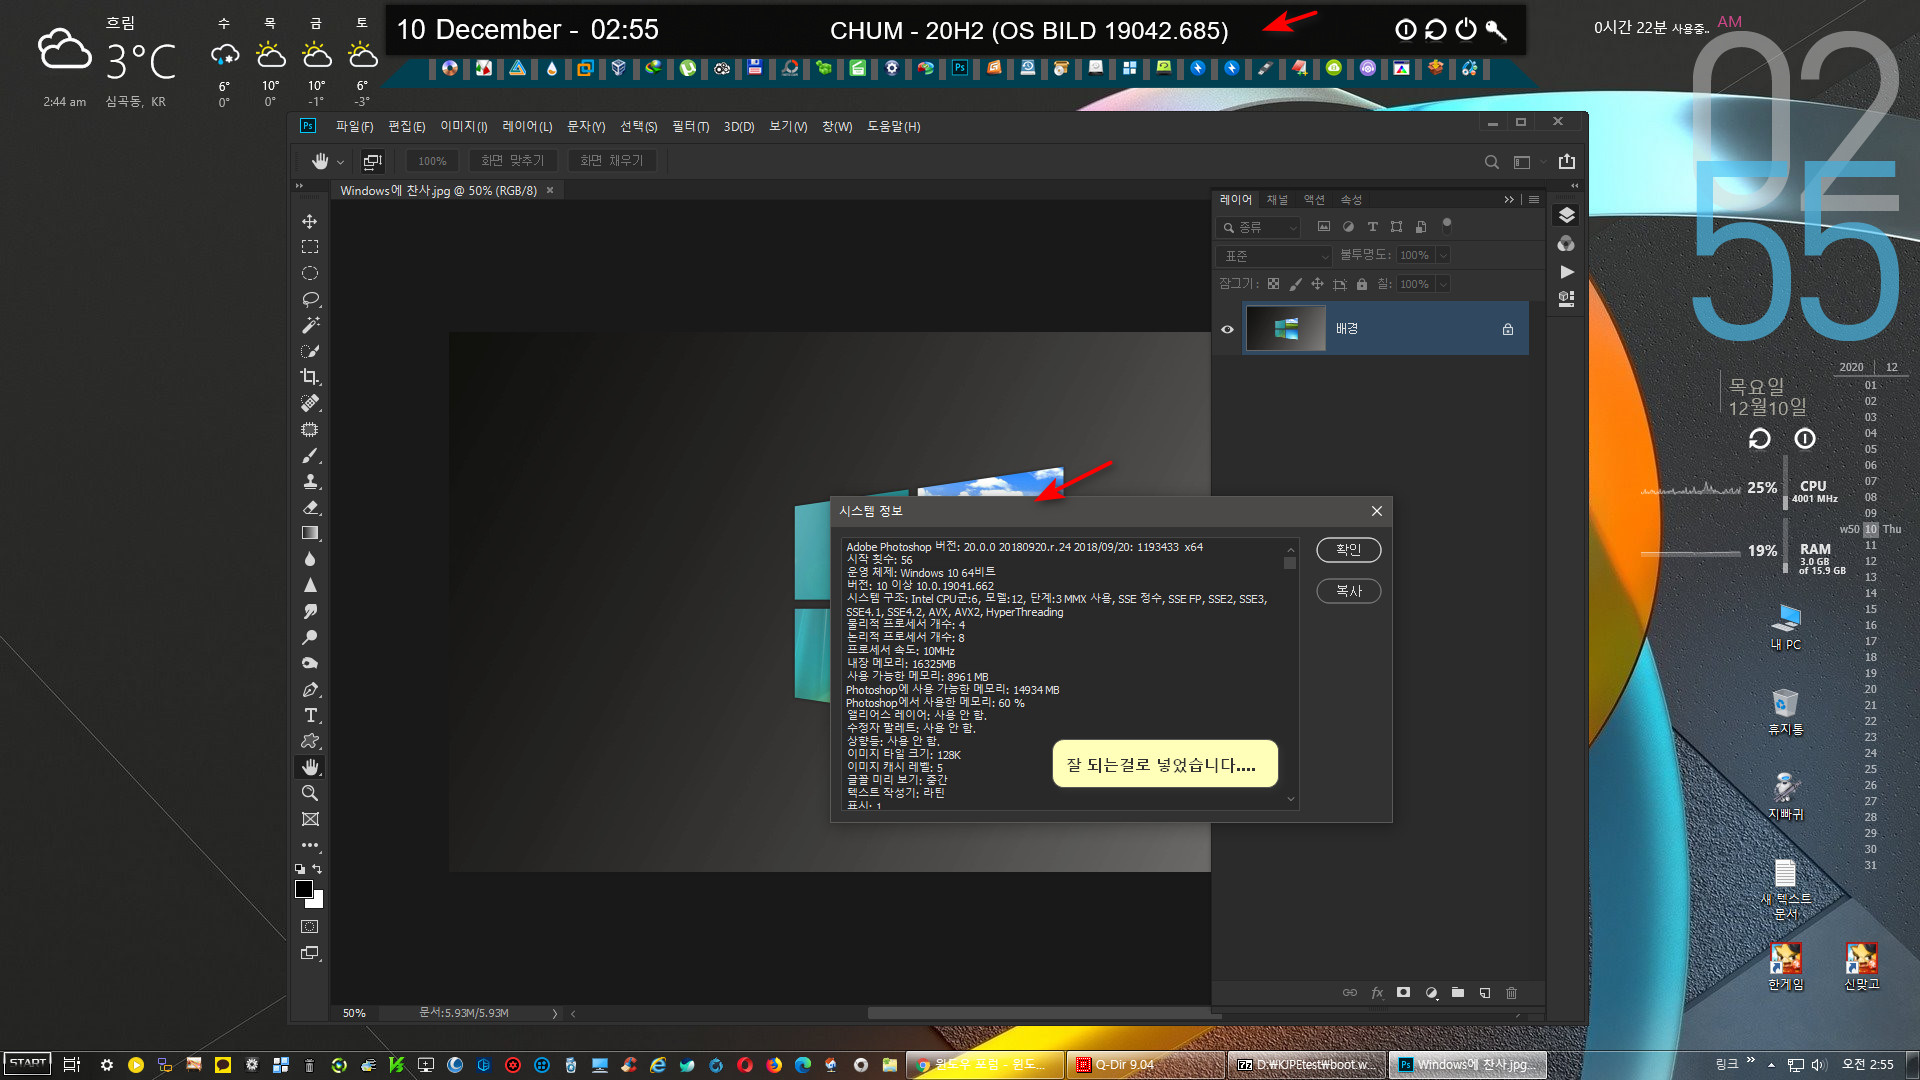Viewport: 1920px width, 1080px height.
Task: Click the add layer style fx icon
Action: point(1377,993)
